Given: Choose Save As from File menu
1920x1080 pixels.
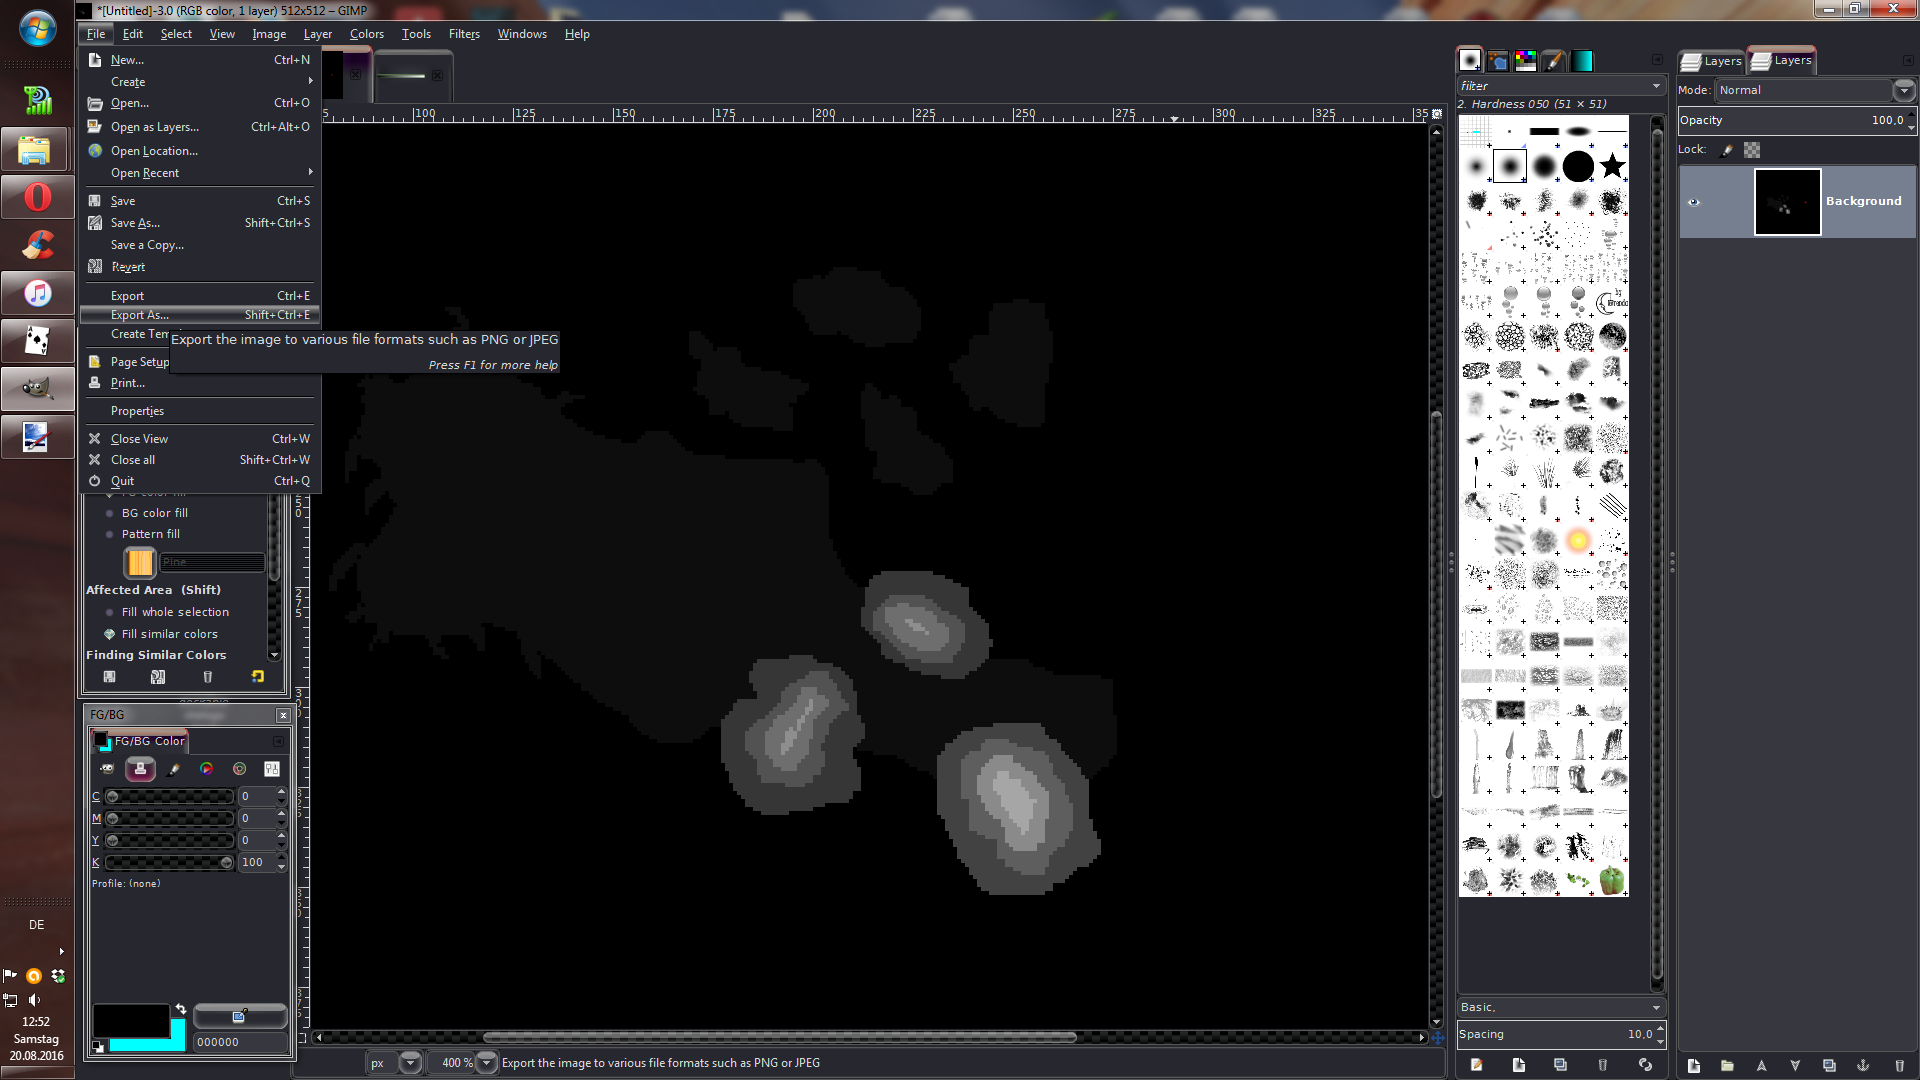Looking at the screenshot, I should point(200,223).
